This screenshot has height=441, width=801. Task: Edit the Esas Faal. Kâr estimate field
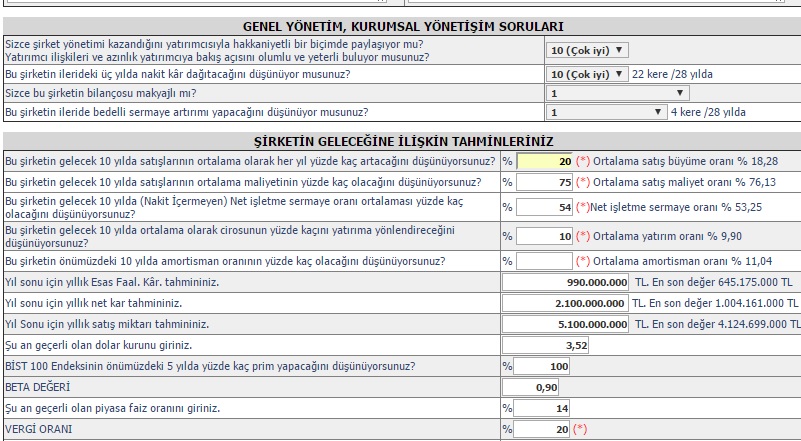(x=566, y=282)
